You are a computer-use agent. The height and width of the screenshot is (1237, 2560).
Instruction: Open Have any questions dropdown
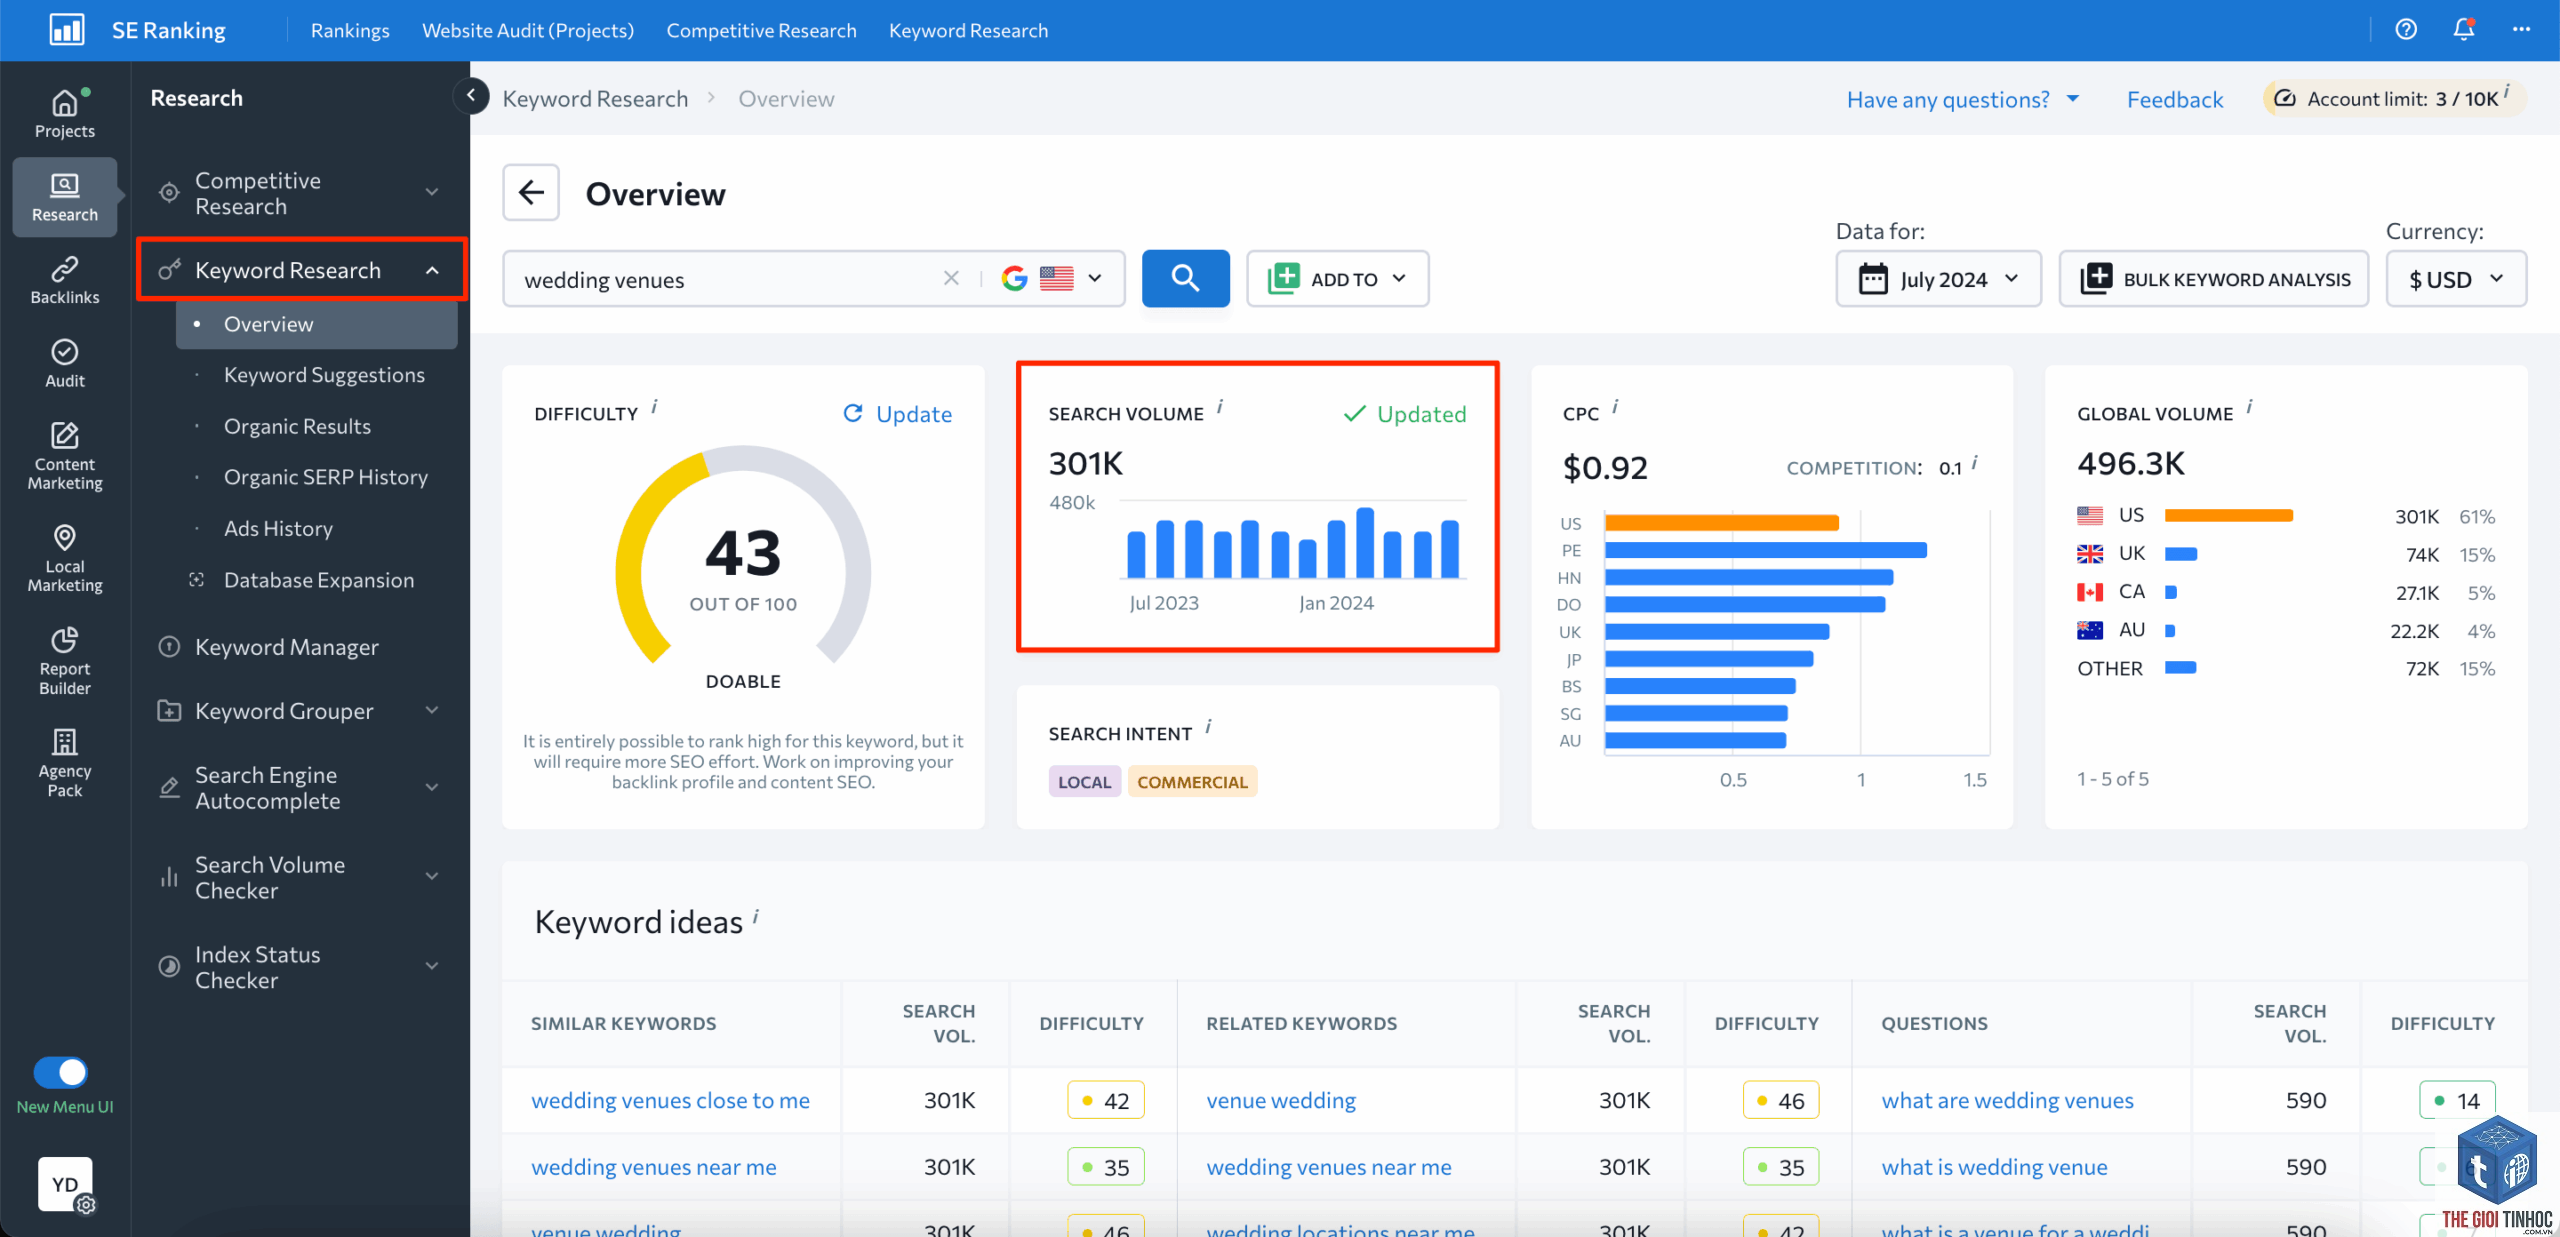click(1963, 99)
